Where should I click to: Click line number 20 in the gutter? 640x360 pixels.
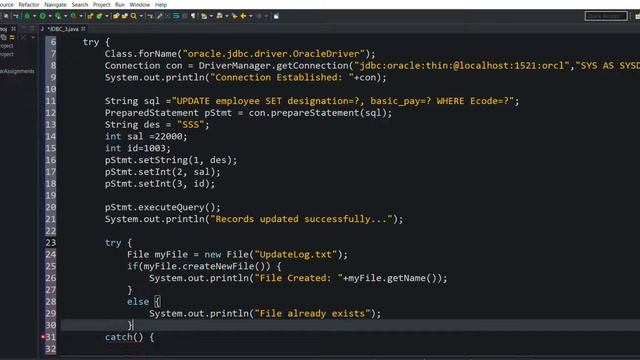(51, 207)
